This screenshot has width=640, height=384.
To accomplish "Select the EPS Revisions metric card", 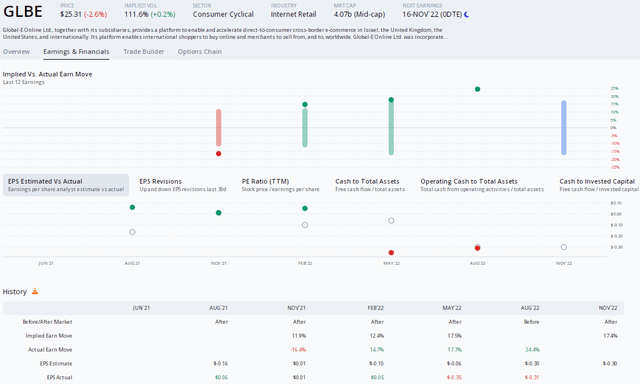I will [183, 185].
